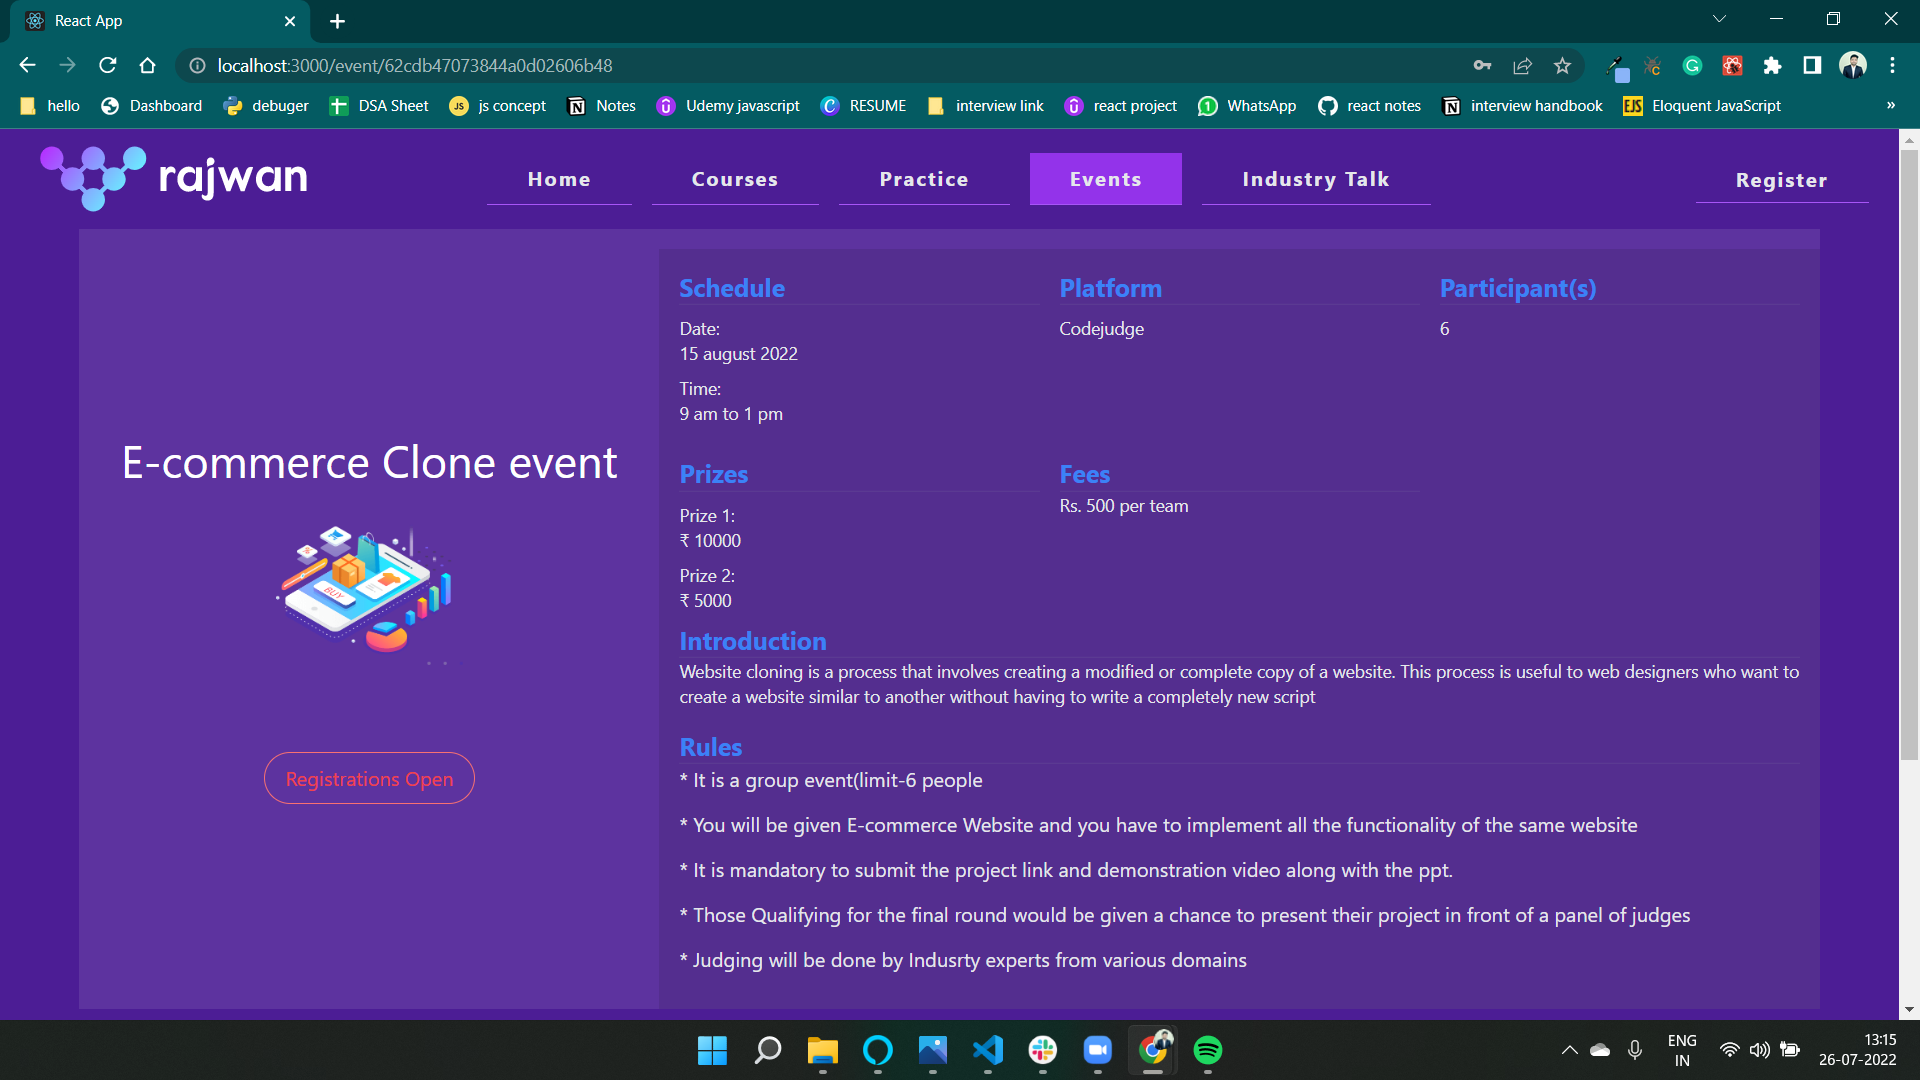Viewport: 1920px width, 1080px height.
Task: Open Chrome three-dot menu
Action: click(x=1892, y=66)
